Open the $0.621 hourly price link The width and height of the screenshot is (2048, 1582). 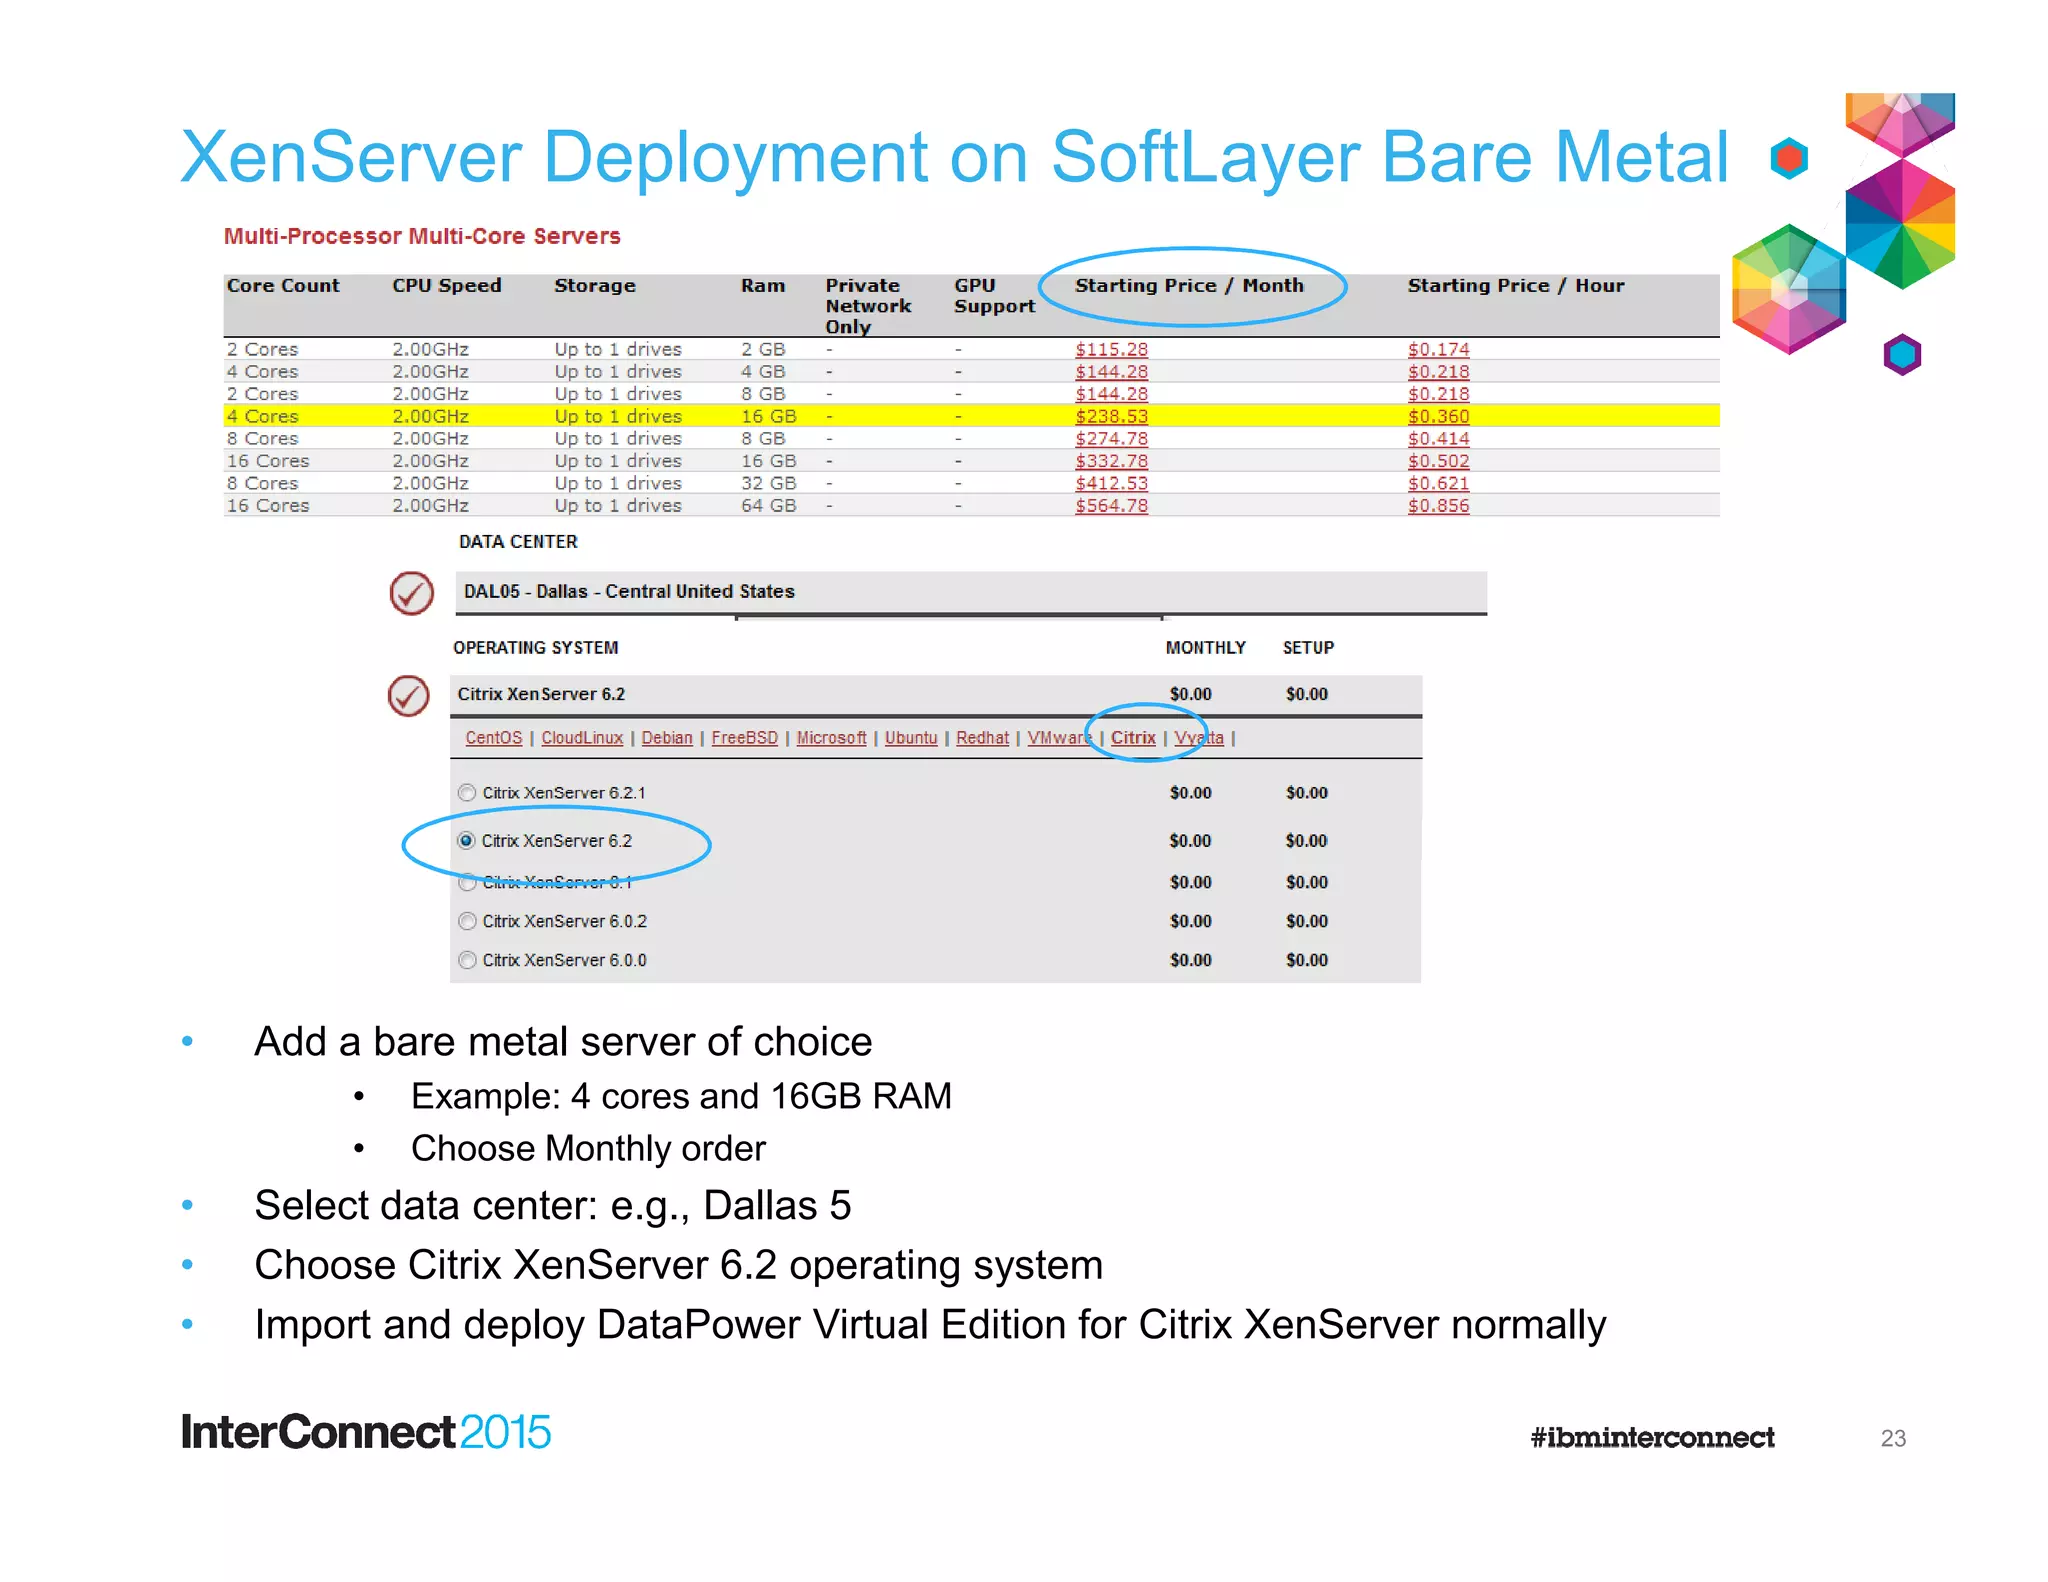point(1439,483)
